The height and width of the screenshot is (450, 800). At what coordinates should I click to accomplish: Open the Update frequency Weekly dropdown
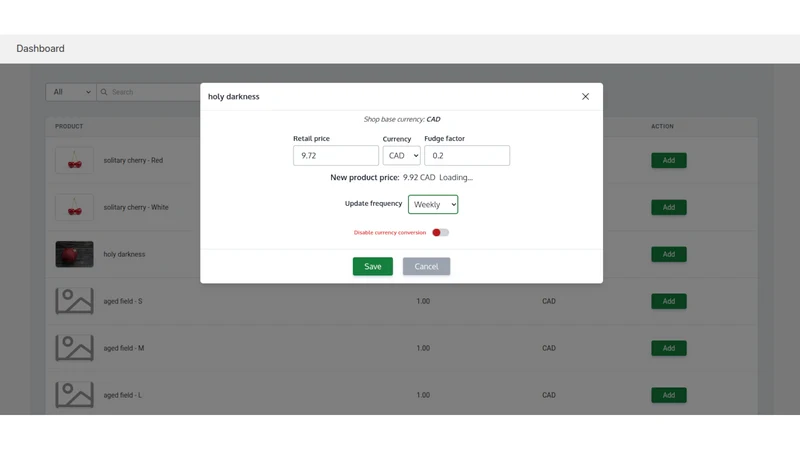433,204
